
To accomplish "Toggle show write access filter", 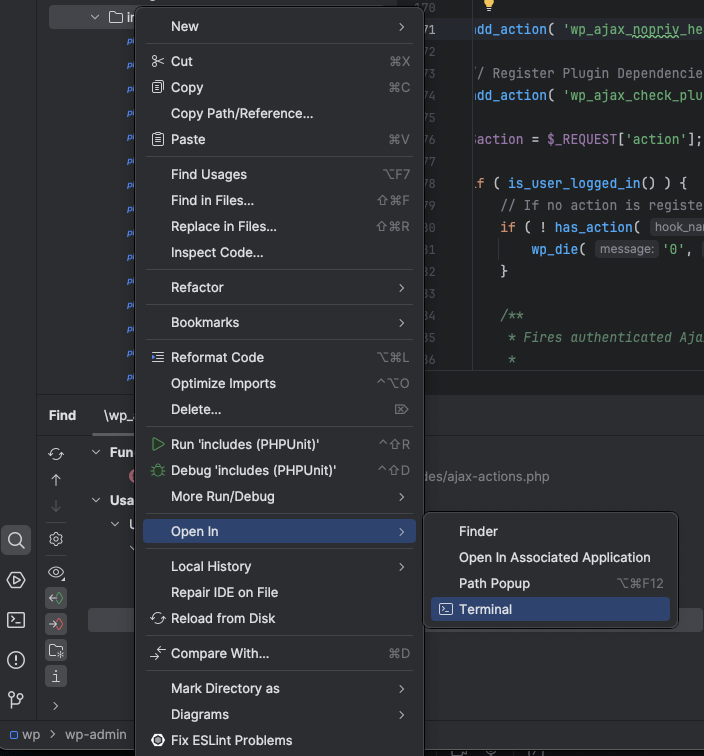I will pyautogui.click(x=56, y=624).
